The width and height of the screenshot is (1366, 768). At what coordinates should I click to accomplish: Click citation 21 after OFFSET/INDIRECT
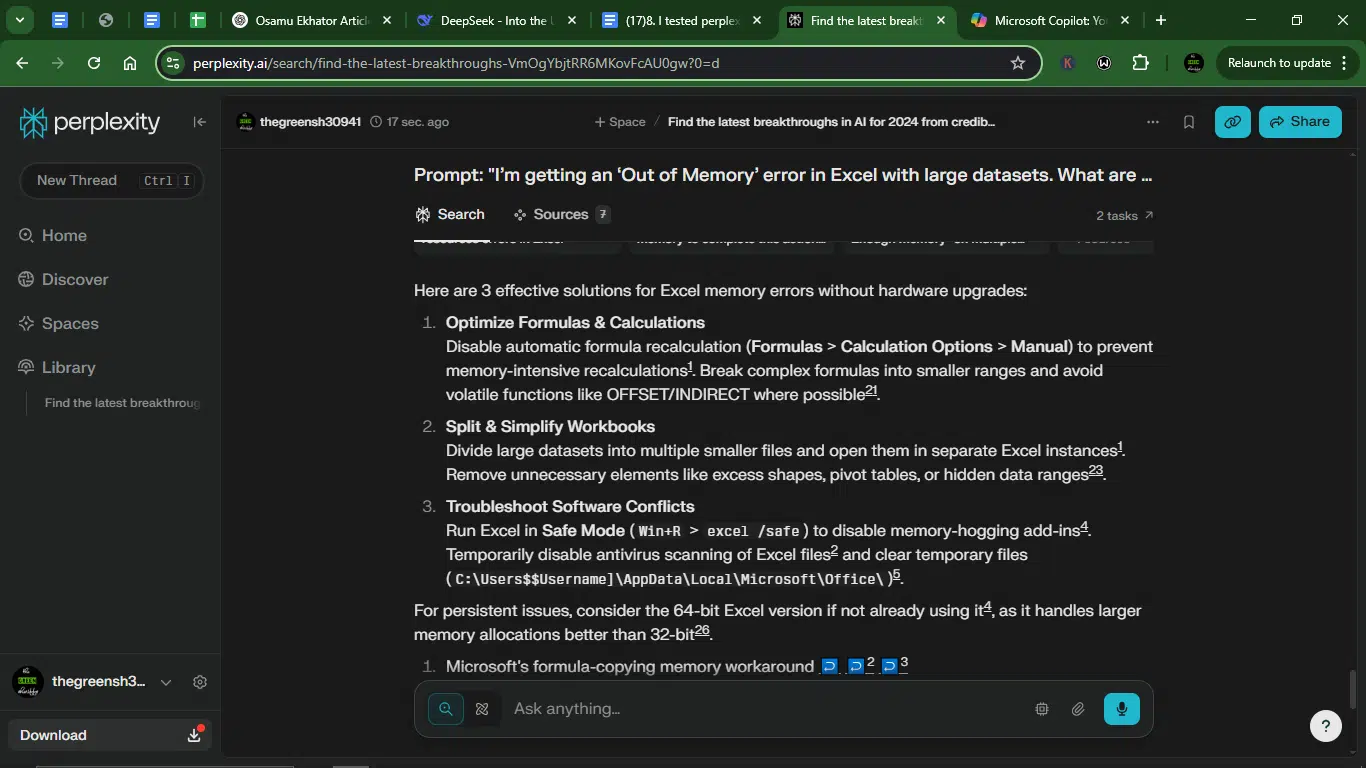(871, 391)
